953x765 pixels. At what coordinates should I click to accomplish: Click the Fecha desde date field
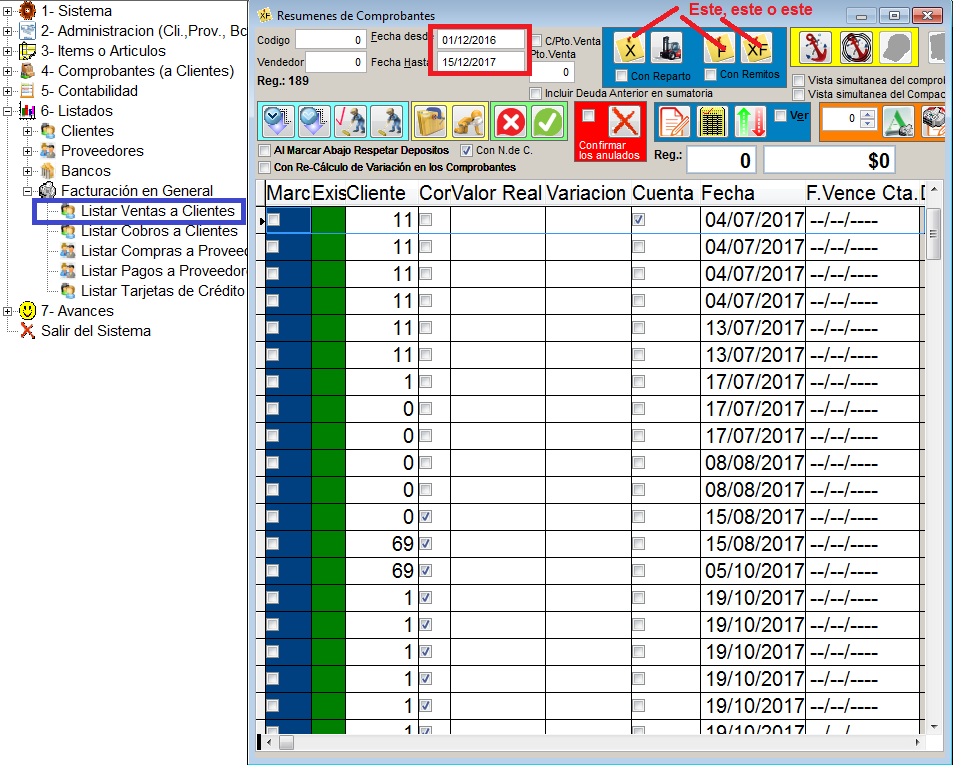(480, 40)
